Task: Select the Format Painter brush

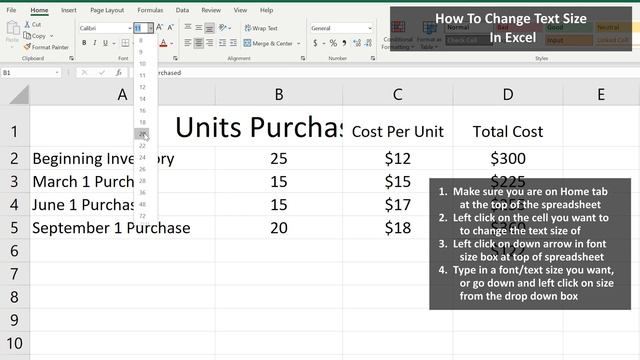Action: pos(27,47)
